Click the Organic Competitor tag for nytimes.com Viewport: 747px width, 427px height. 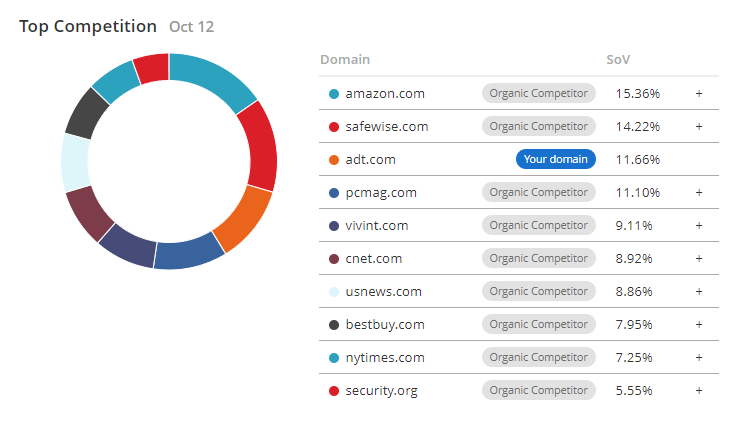tap(539, 358)
